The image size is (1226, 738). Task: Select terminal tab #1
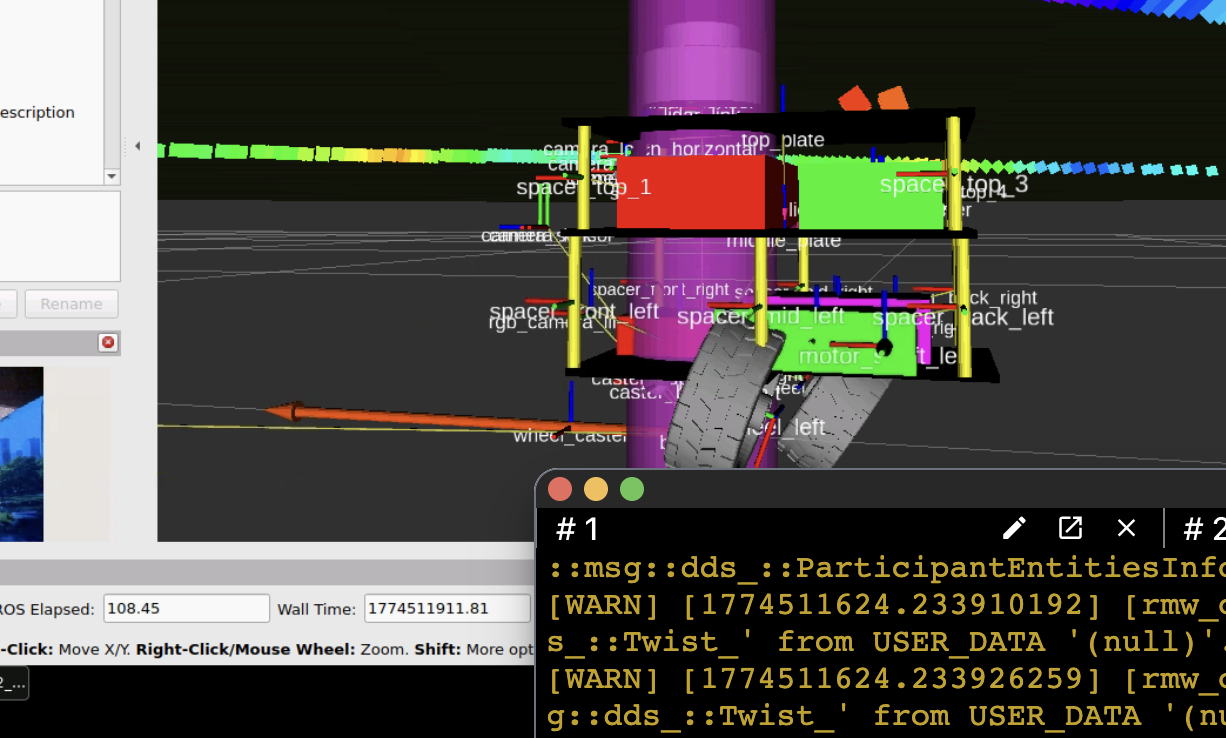(578, 529)
